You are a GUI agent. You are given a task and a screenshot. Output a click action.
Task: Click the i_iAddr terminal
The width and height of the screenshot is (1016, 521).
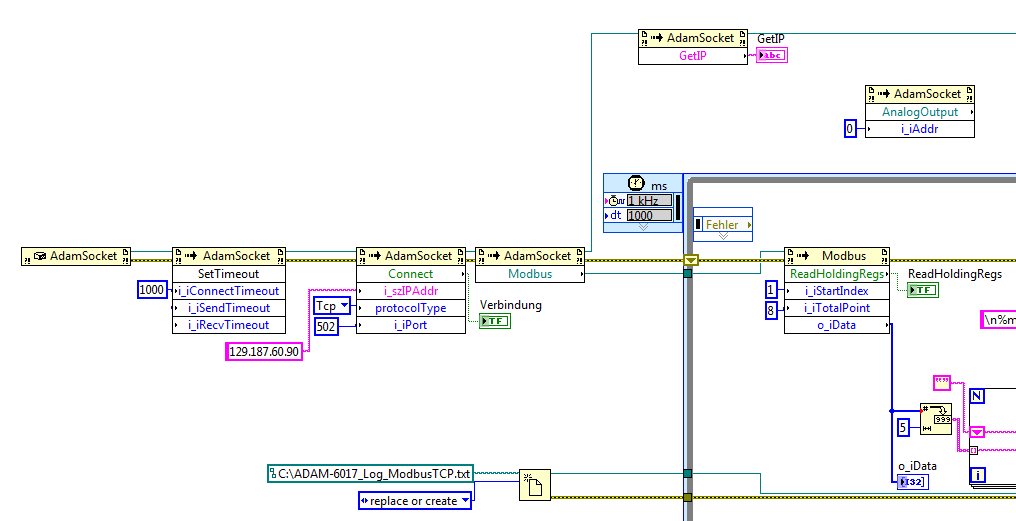(x=919, y=129)
